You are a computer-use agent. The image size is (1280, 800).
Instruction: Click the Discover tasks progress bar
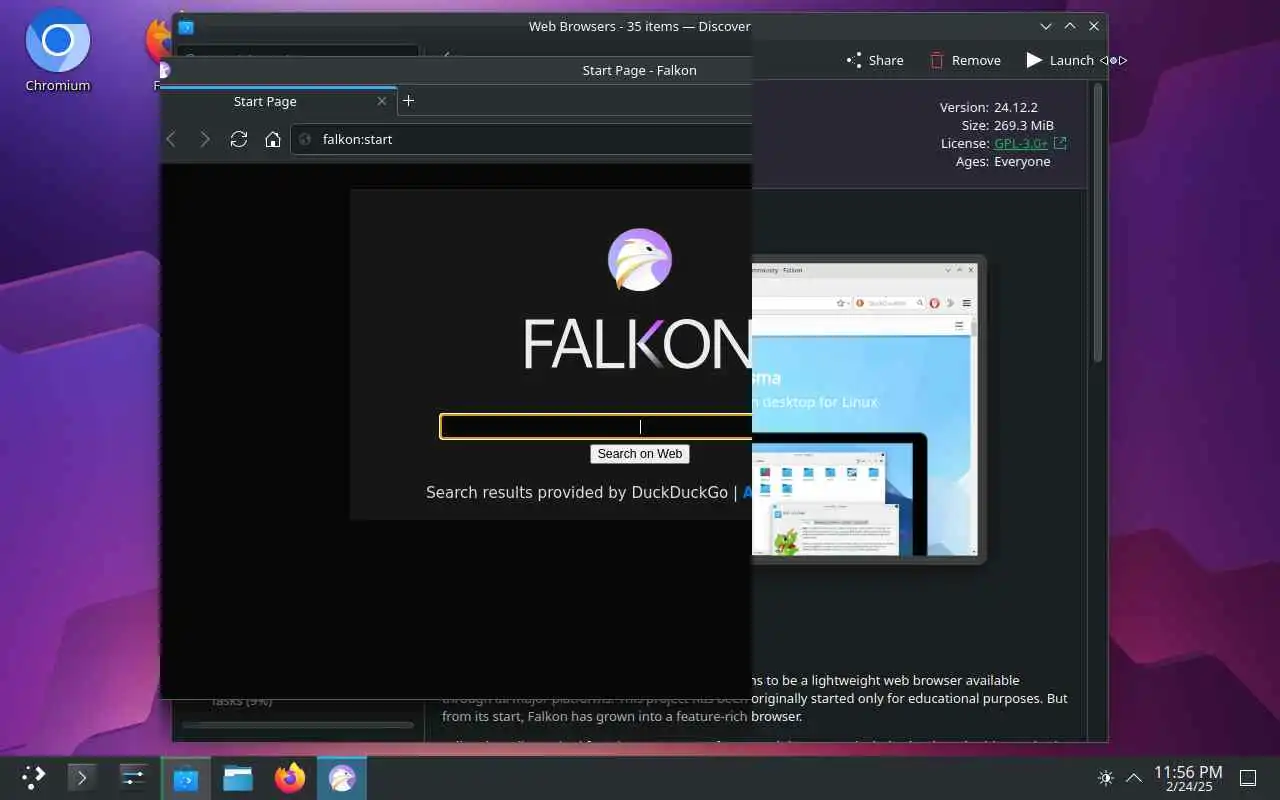coord(298,725)
